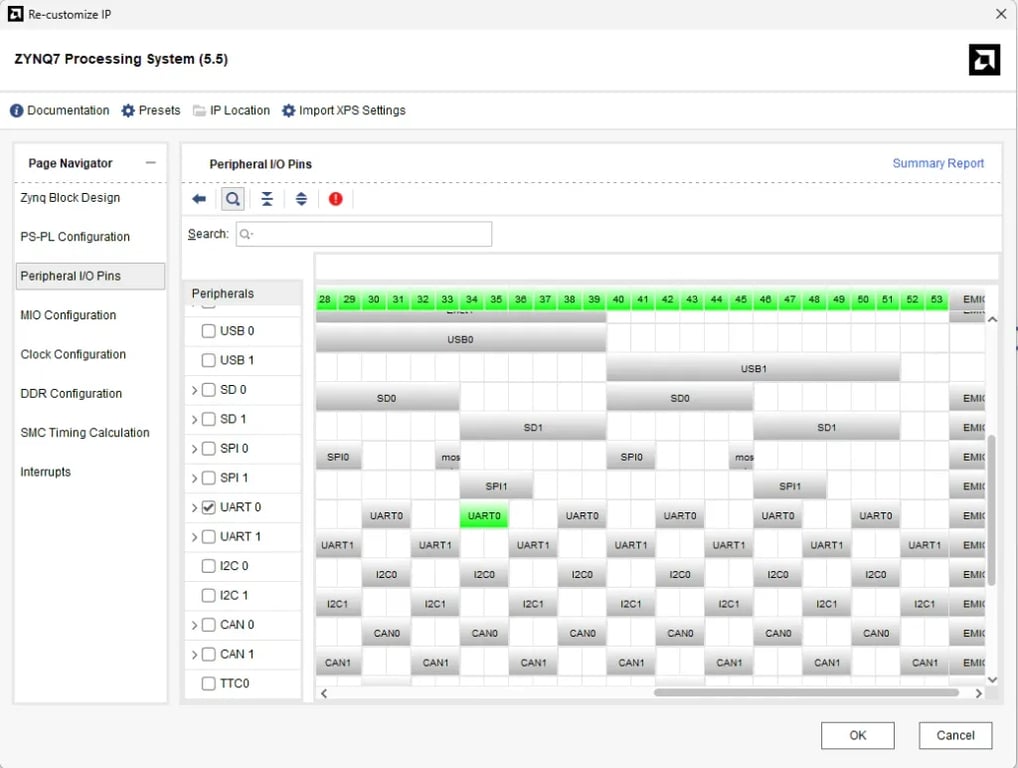The image size is (1018, 768).
Task: Expand the SPI 0 tree row
Action: pyautogui.click(x=194, y=449)
